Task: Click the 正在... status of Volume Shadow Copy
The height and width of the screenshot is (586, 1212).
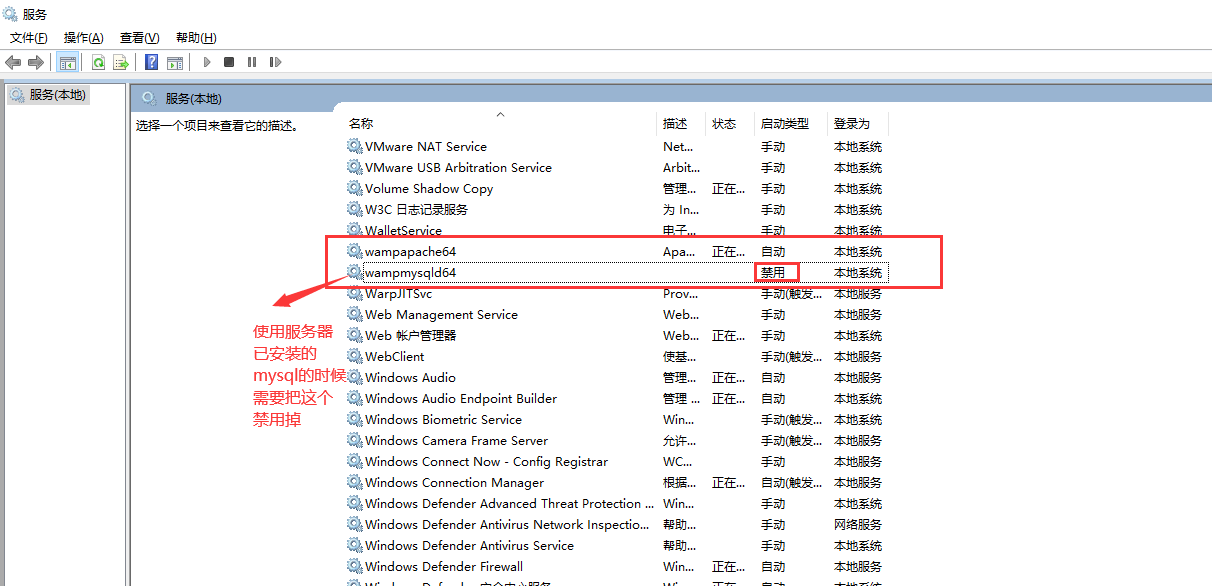Action: [728, 188]
